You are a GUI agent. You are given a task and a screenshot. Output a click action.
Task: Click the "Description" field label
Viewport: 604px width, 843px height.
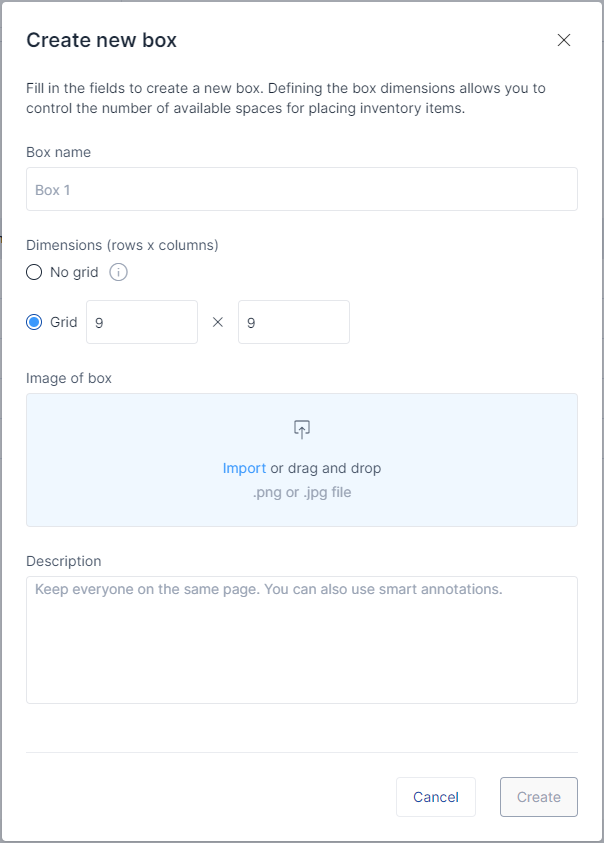click(x=64, y=561)
